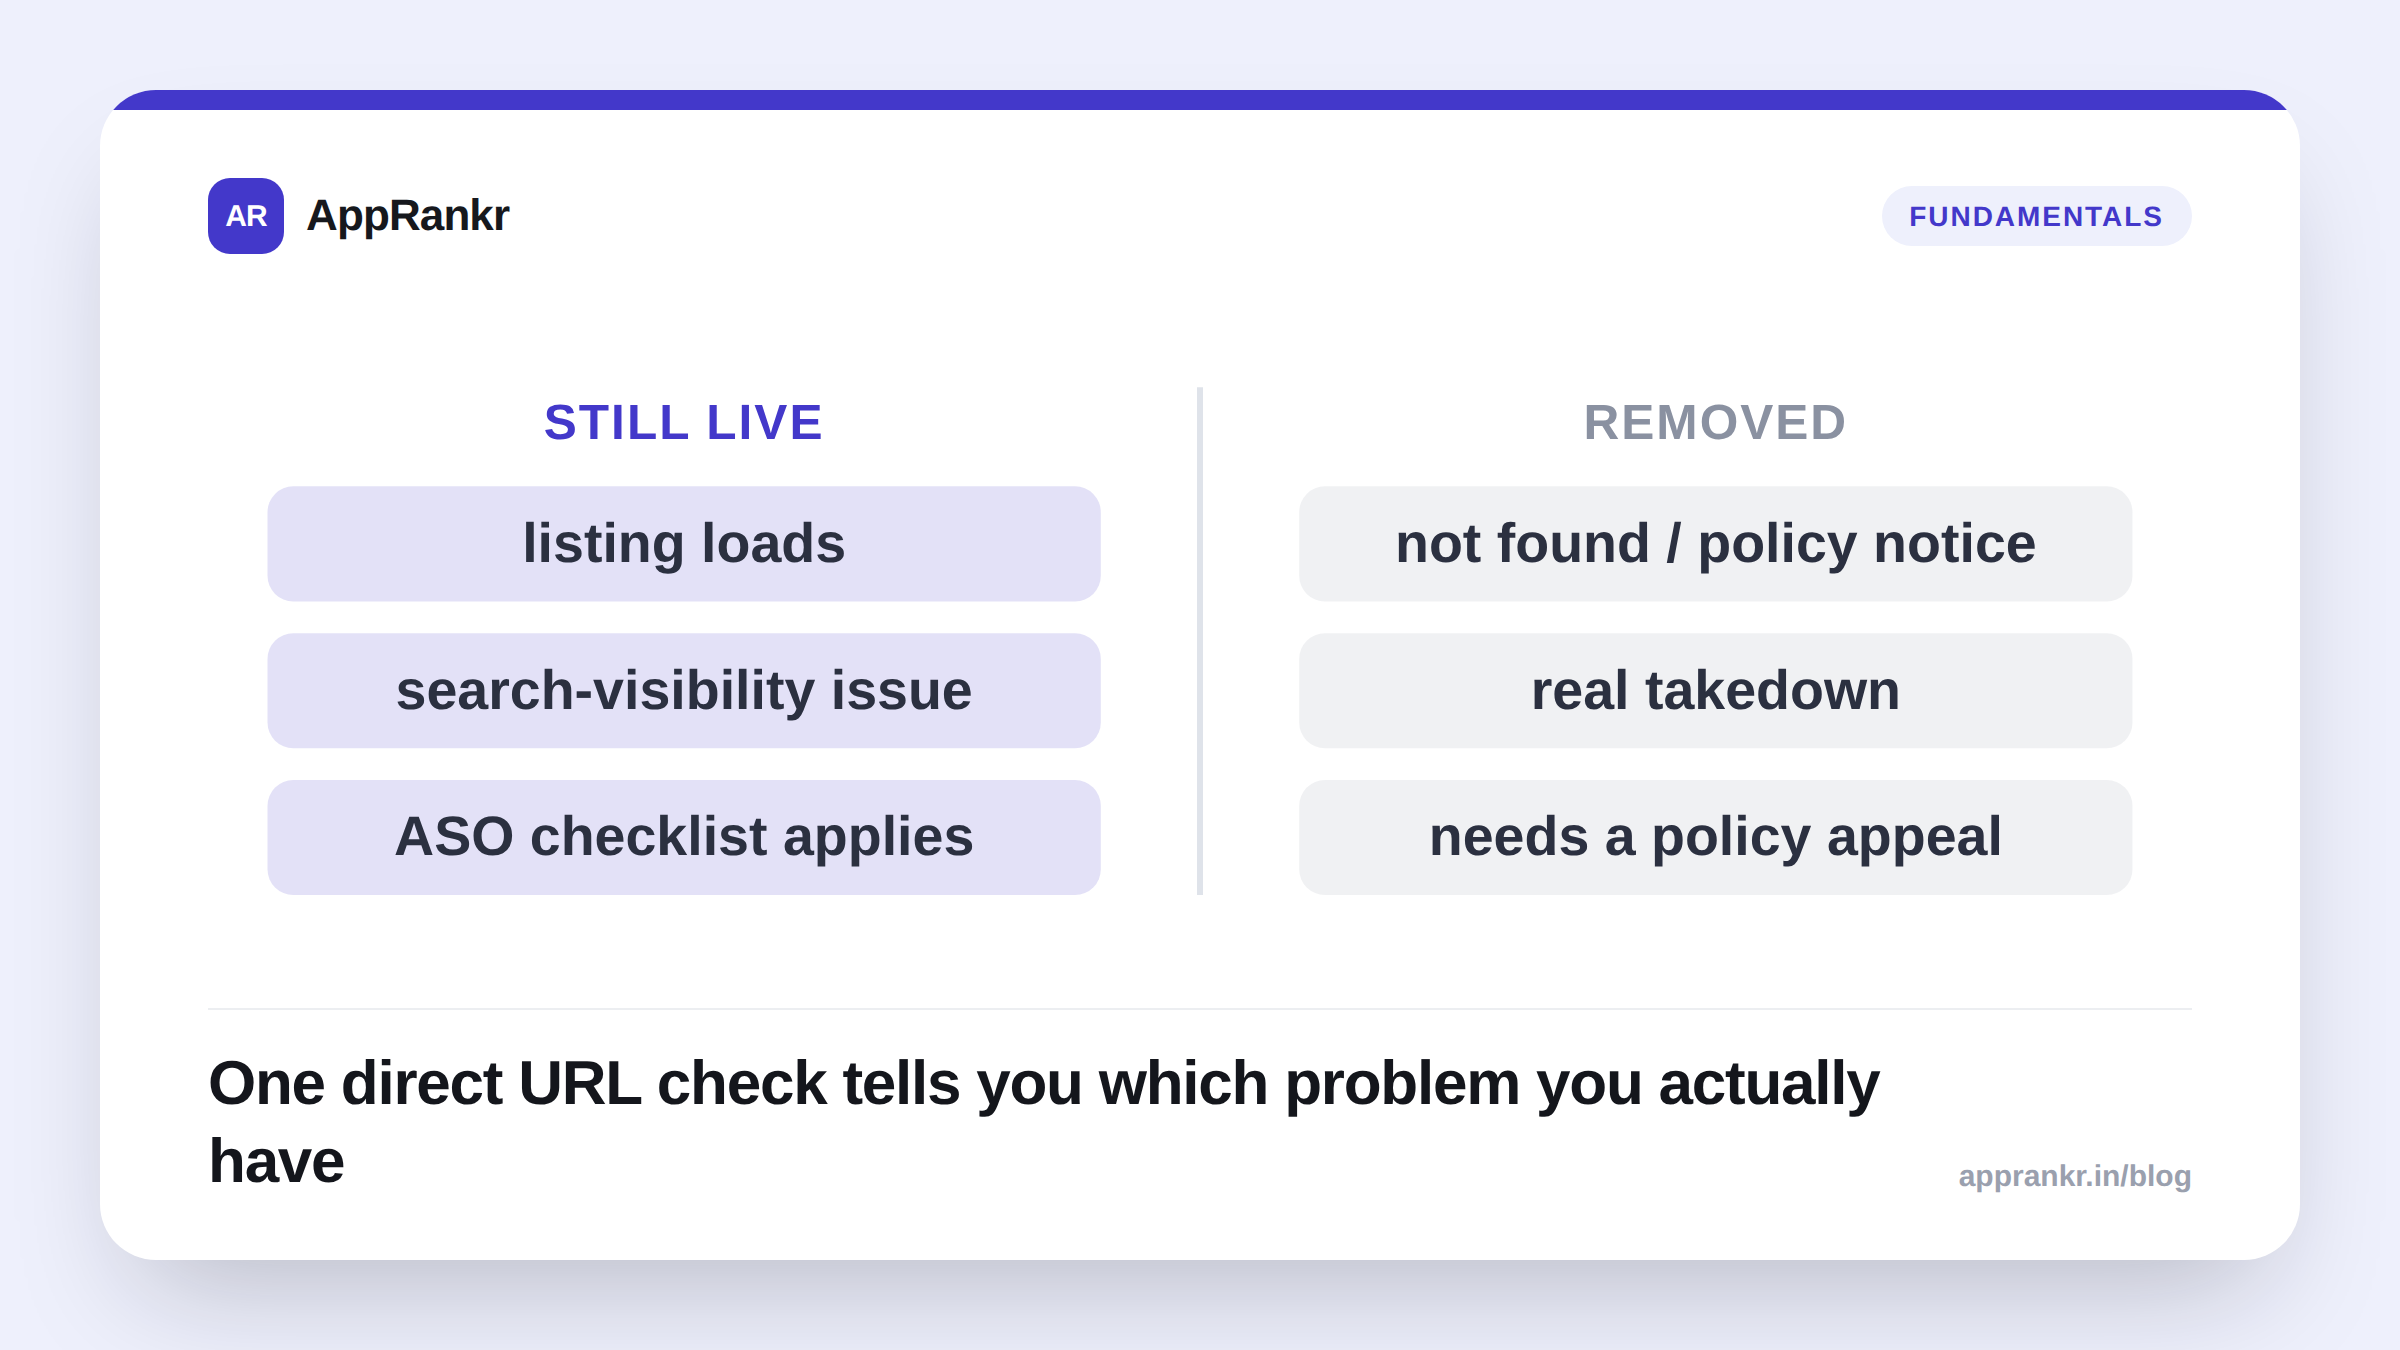Click the purple top accent bar
The width and height of the screenshot is (2400, 1350).
tap(1200, 100)
